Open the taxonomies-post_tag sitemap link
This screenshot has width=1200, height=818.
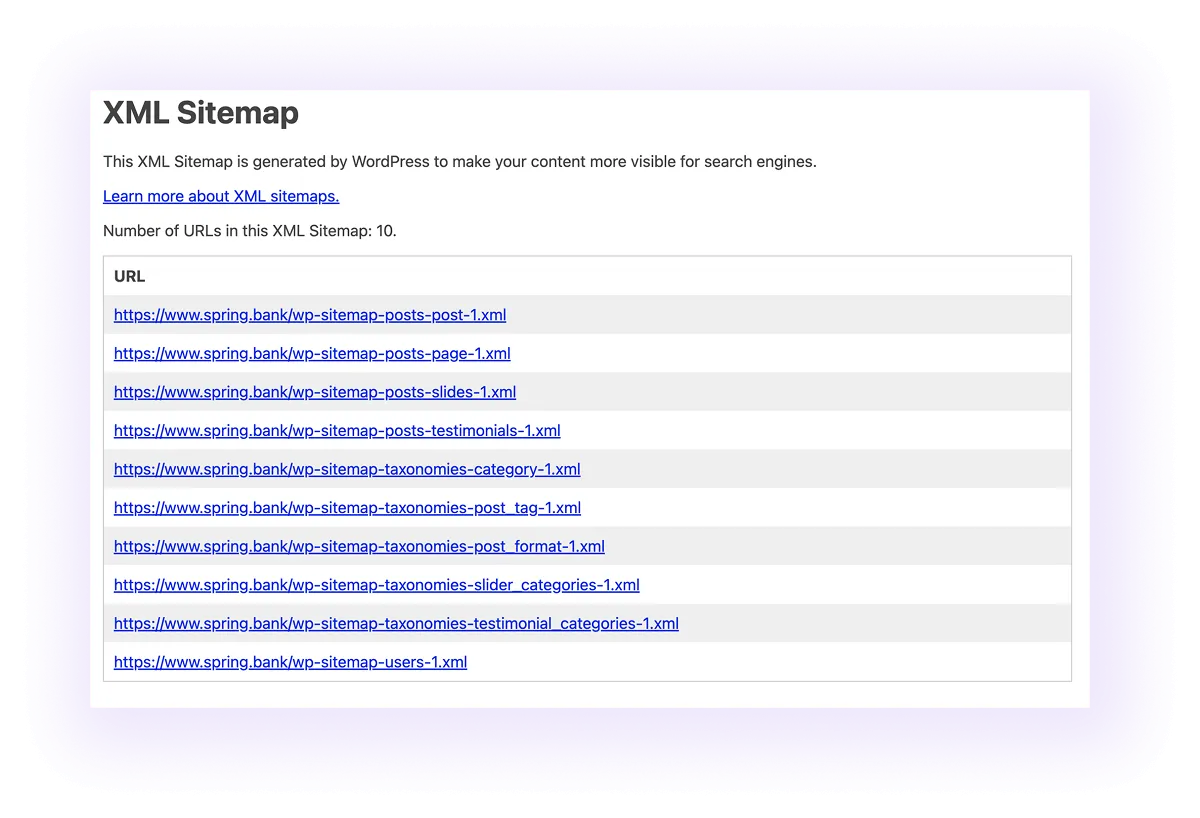[x=347, y=507]
